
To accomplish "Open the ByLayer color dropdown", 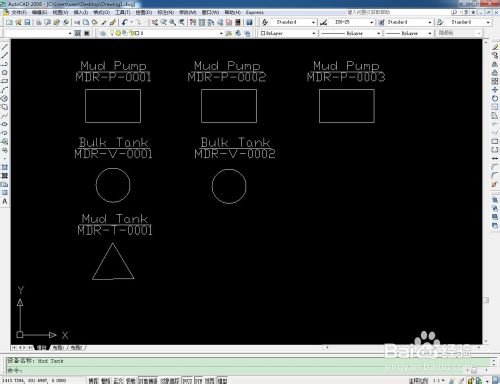I will click(x=313, y=33).
